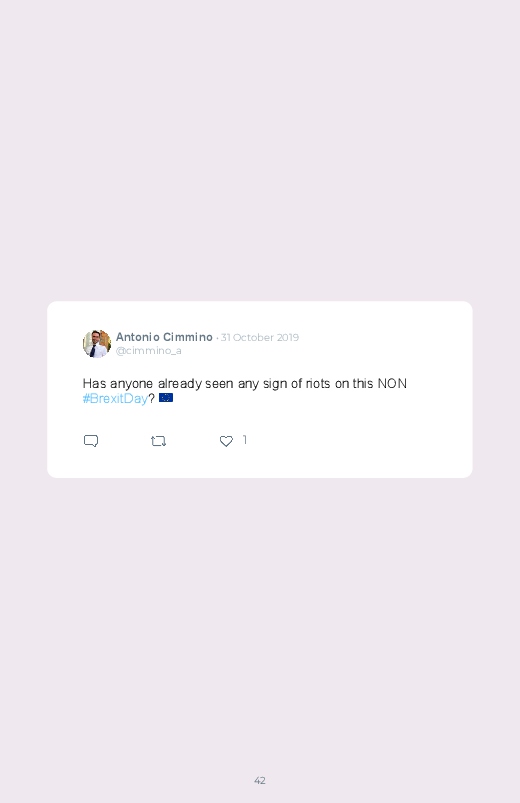Retweet the post using the arrows icon

click(x=158, y=441)
